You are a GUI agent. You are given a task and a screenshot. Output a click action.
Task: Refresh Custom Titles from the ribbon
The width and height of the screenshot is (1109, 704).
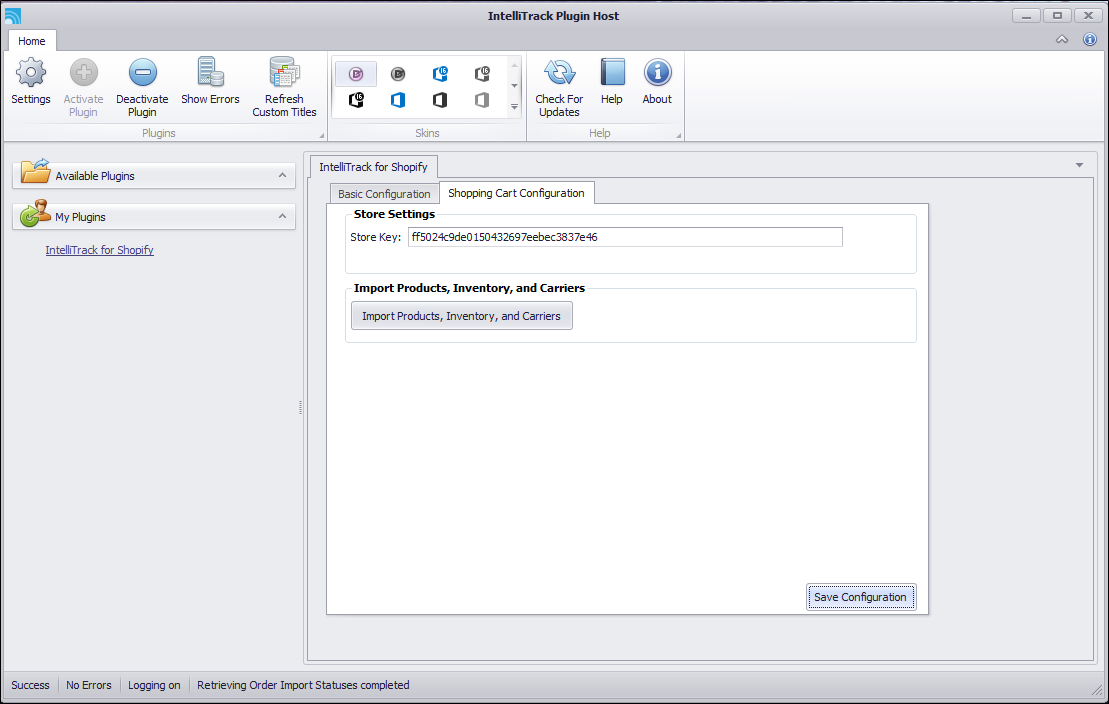coord(284,88)
